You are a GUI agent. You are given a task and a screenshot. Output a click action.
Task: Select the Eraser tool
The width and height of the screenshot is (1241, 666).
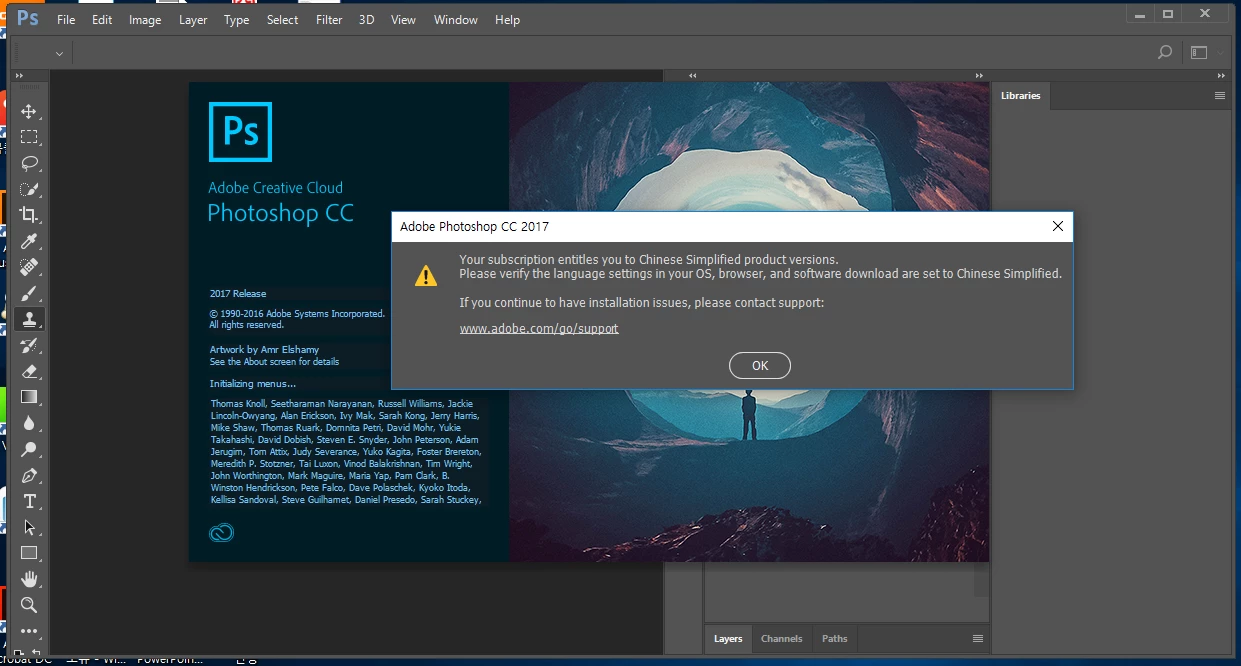29,371
